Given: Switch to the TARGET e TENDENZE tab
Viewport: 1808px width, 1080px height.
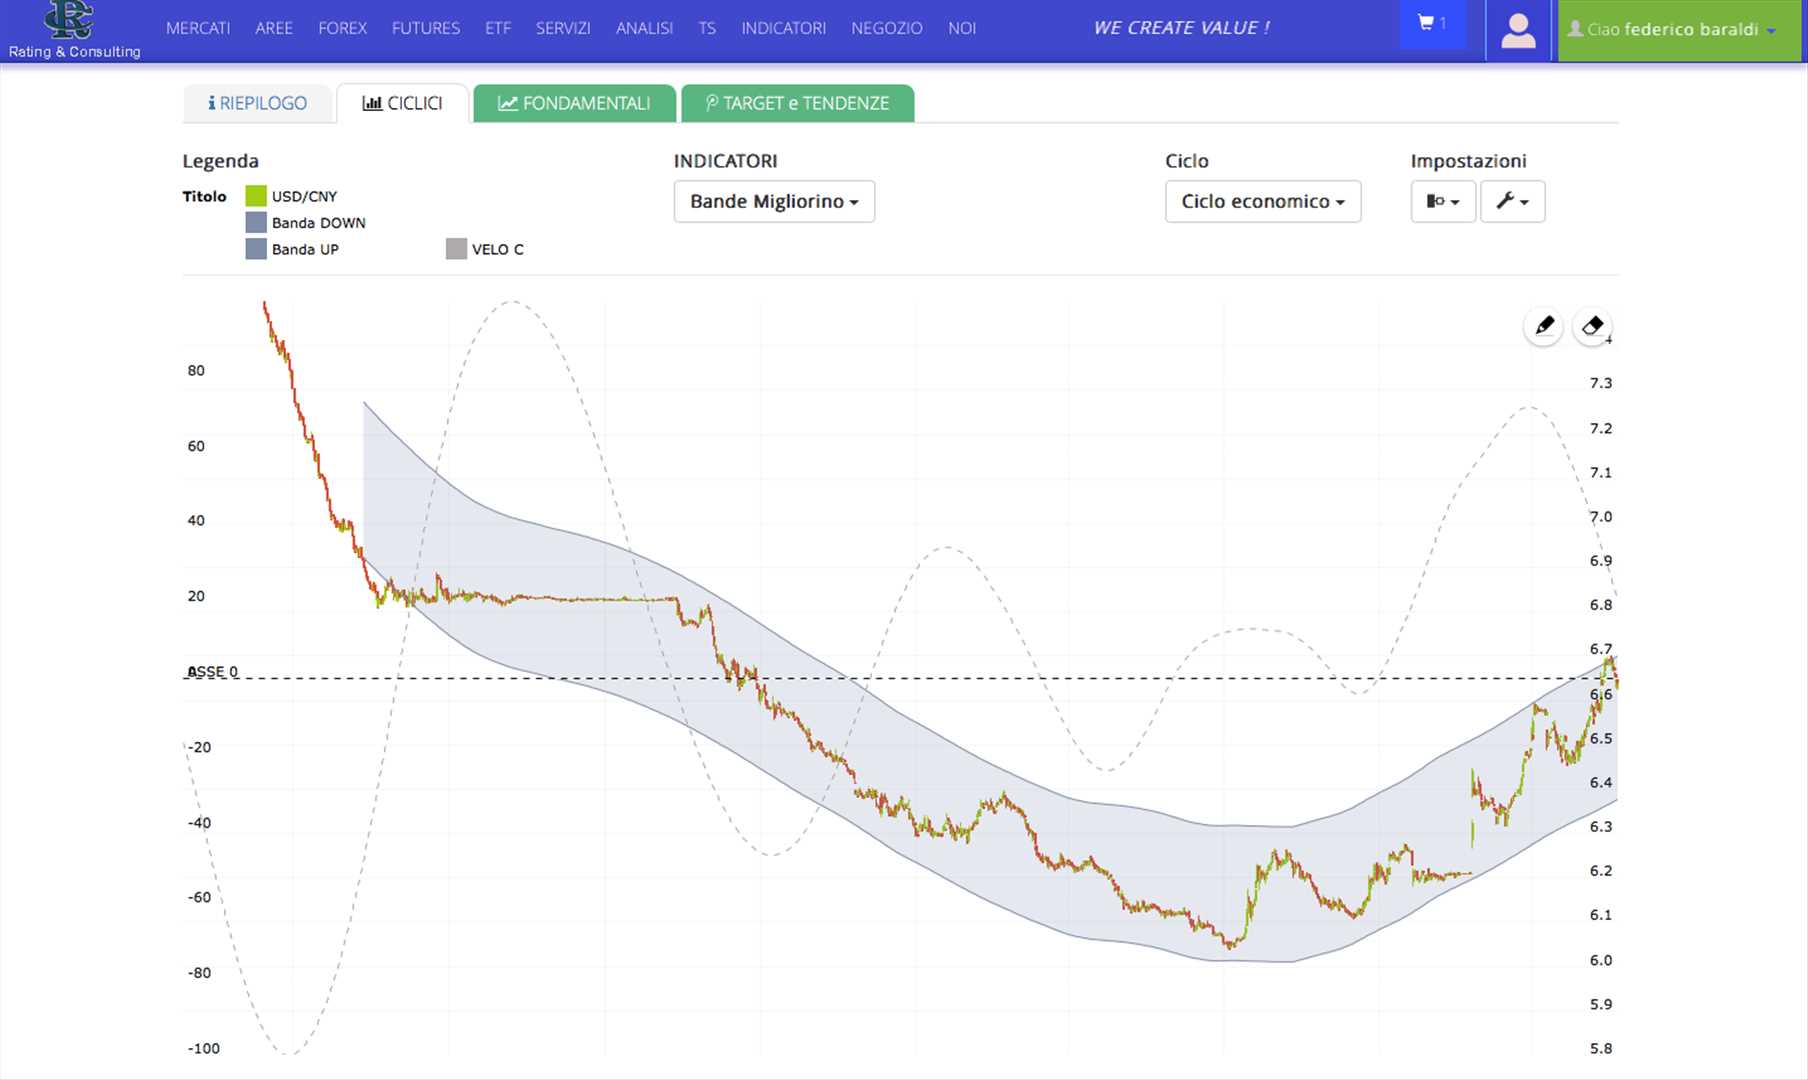Looking at the screenshot, I should click(x=797, y=103).
